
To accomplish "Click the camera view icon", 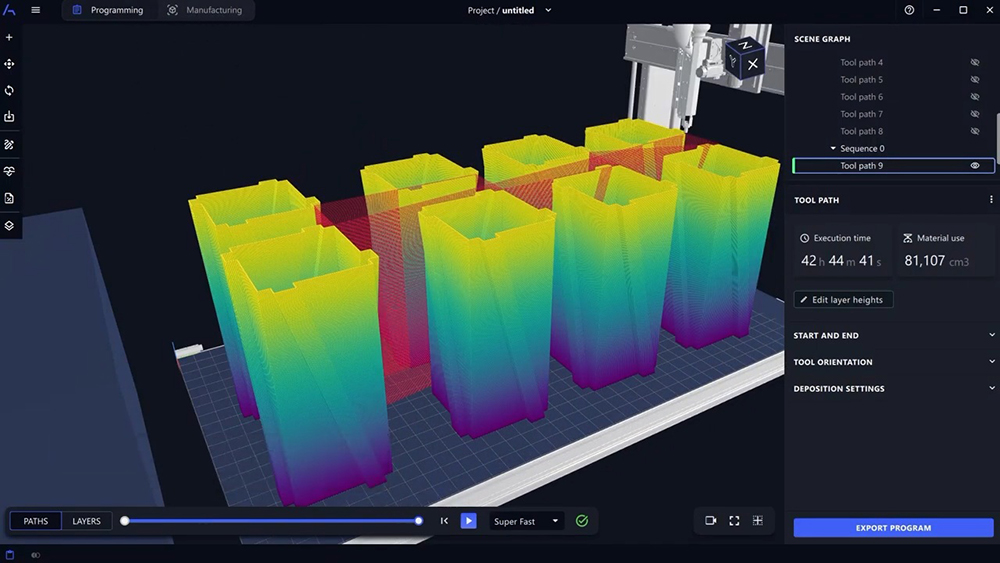I will (x=711, y=521).
